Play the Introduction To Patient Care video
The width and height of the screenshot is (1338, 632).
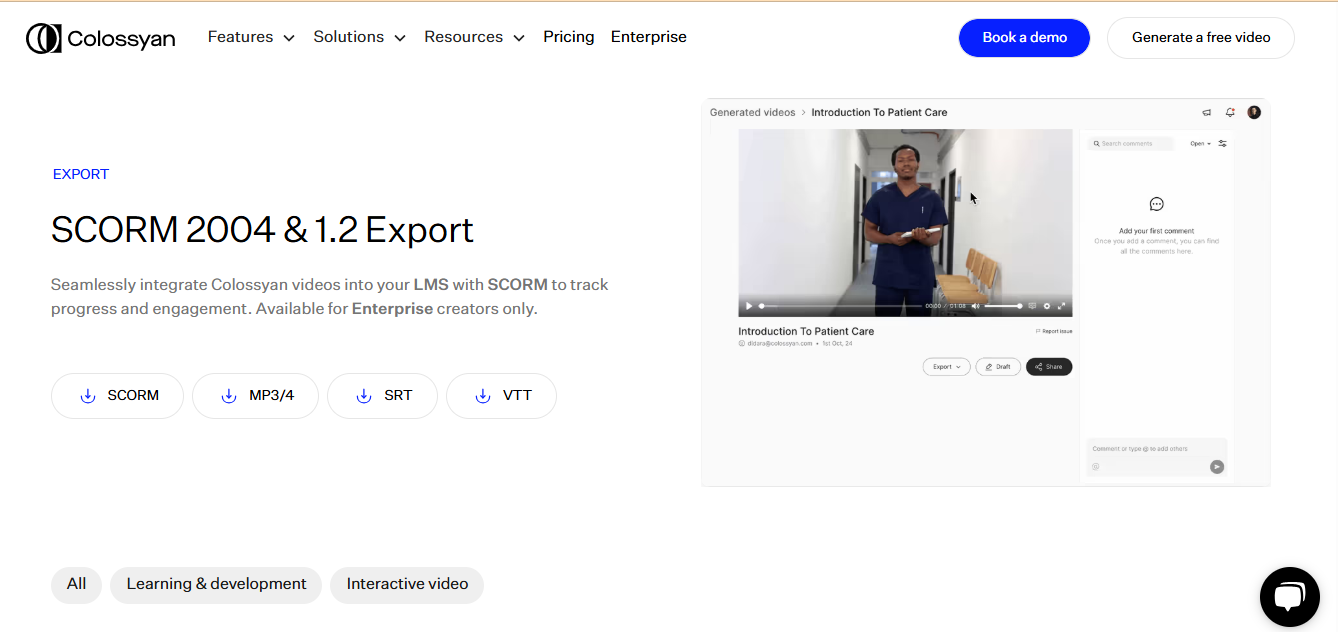(x=749, y=306)
